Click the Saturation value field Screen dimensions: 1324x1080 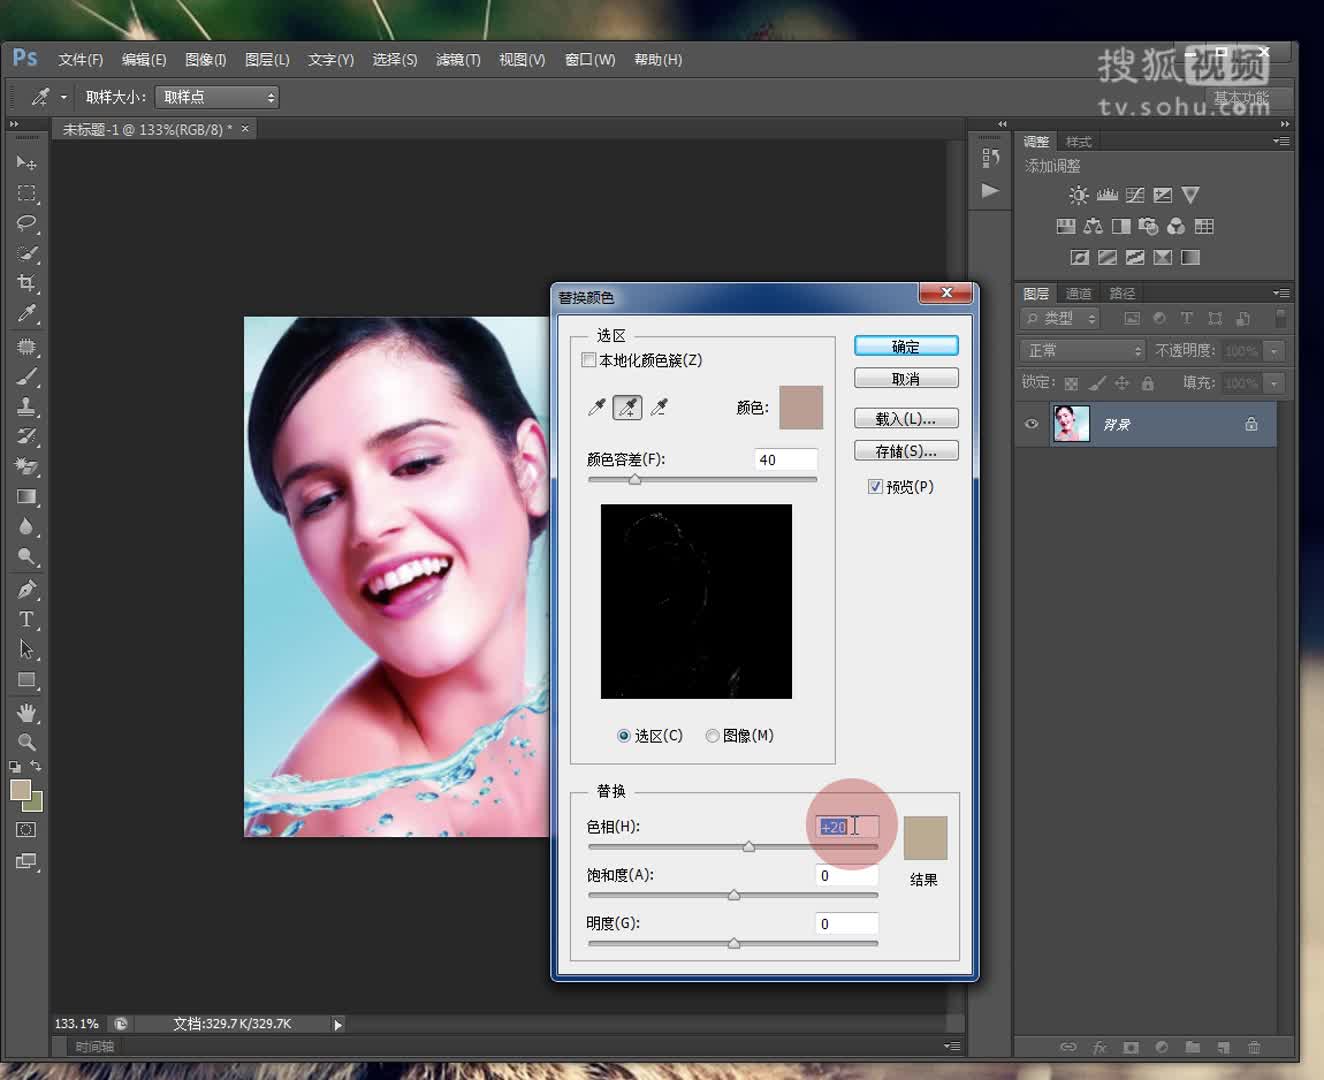(x=847, y=875)
